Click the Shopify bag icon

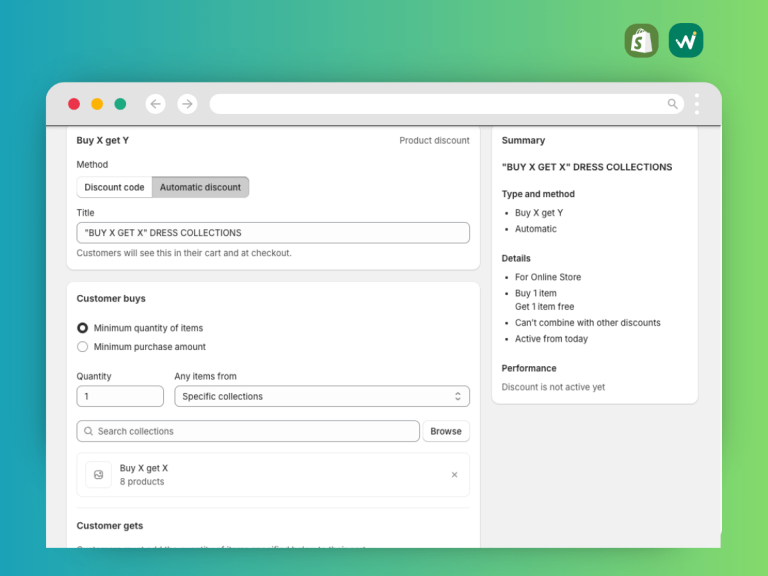641,41
